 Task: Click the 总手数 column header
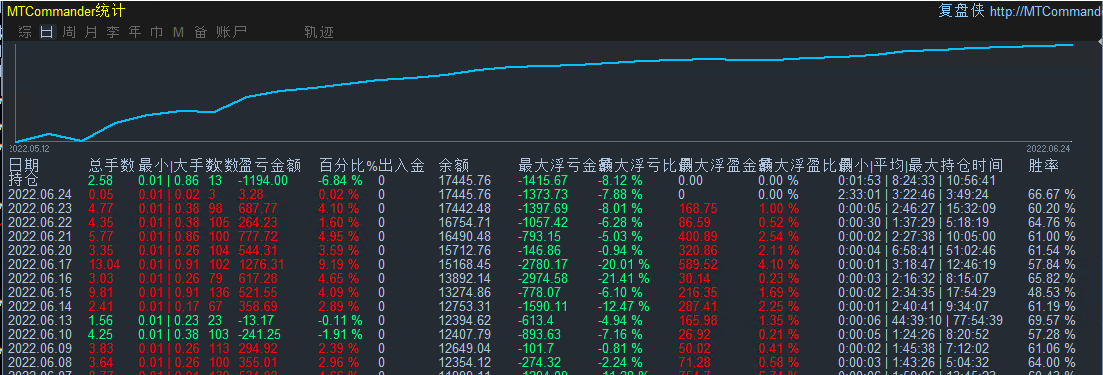111,165
